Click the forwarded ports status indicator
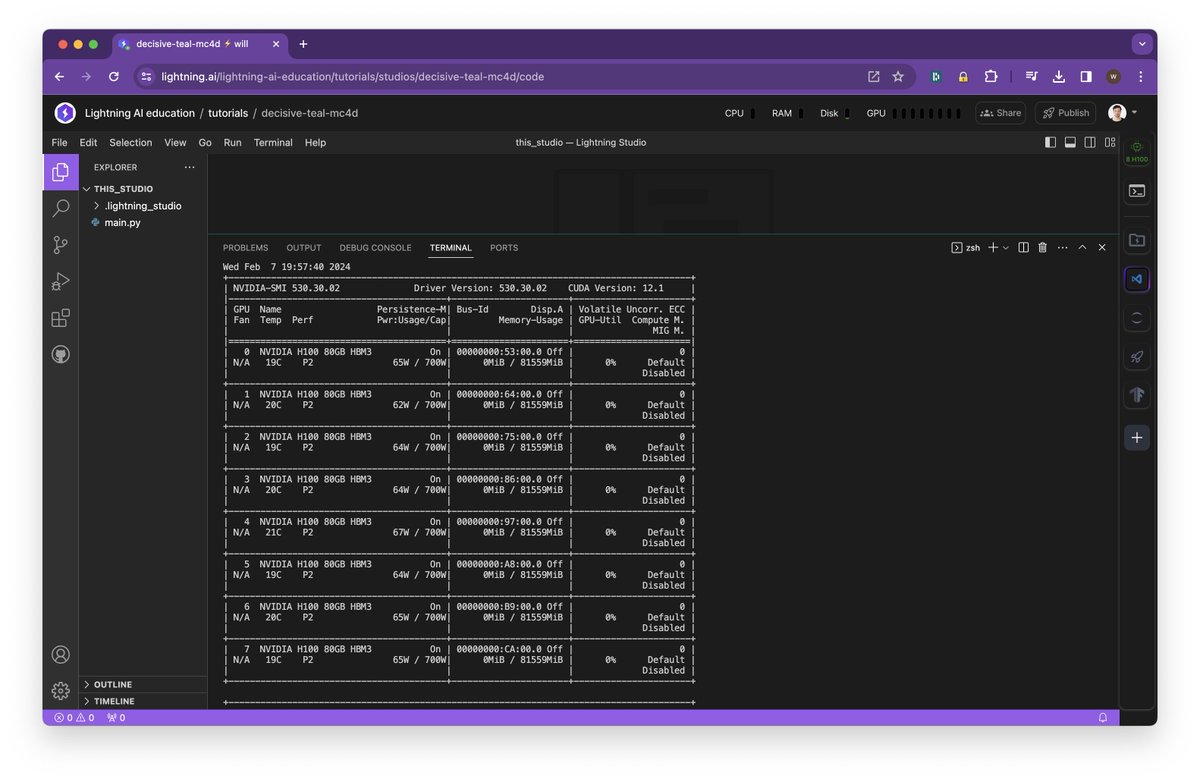The image size is (1200, 782). [x=116, y=717]
